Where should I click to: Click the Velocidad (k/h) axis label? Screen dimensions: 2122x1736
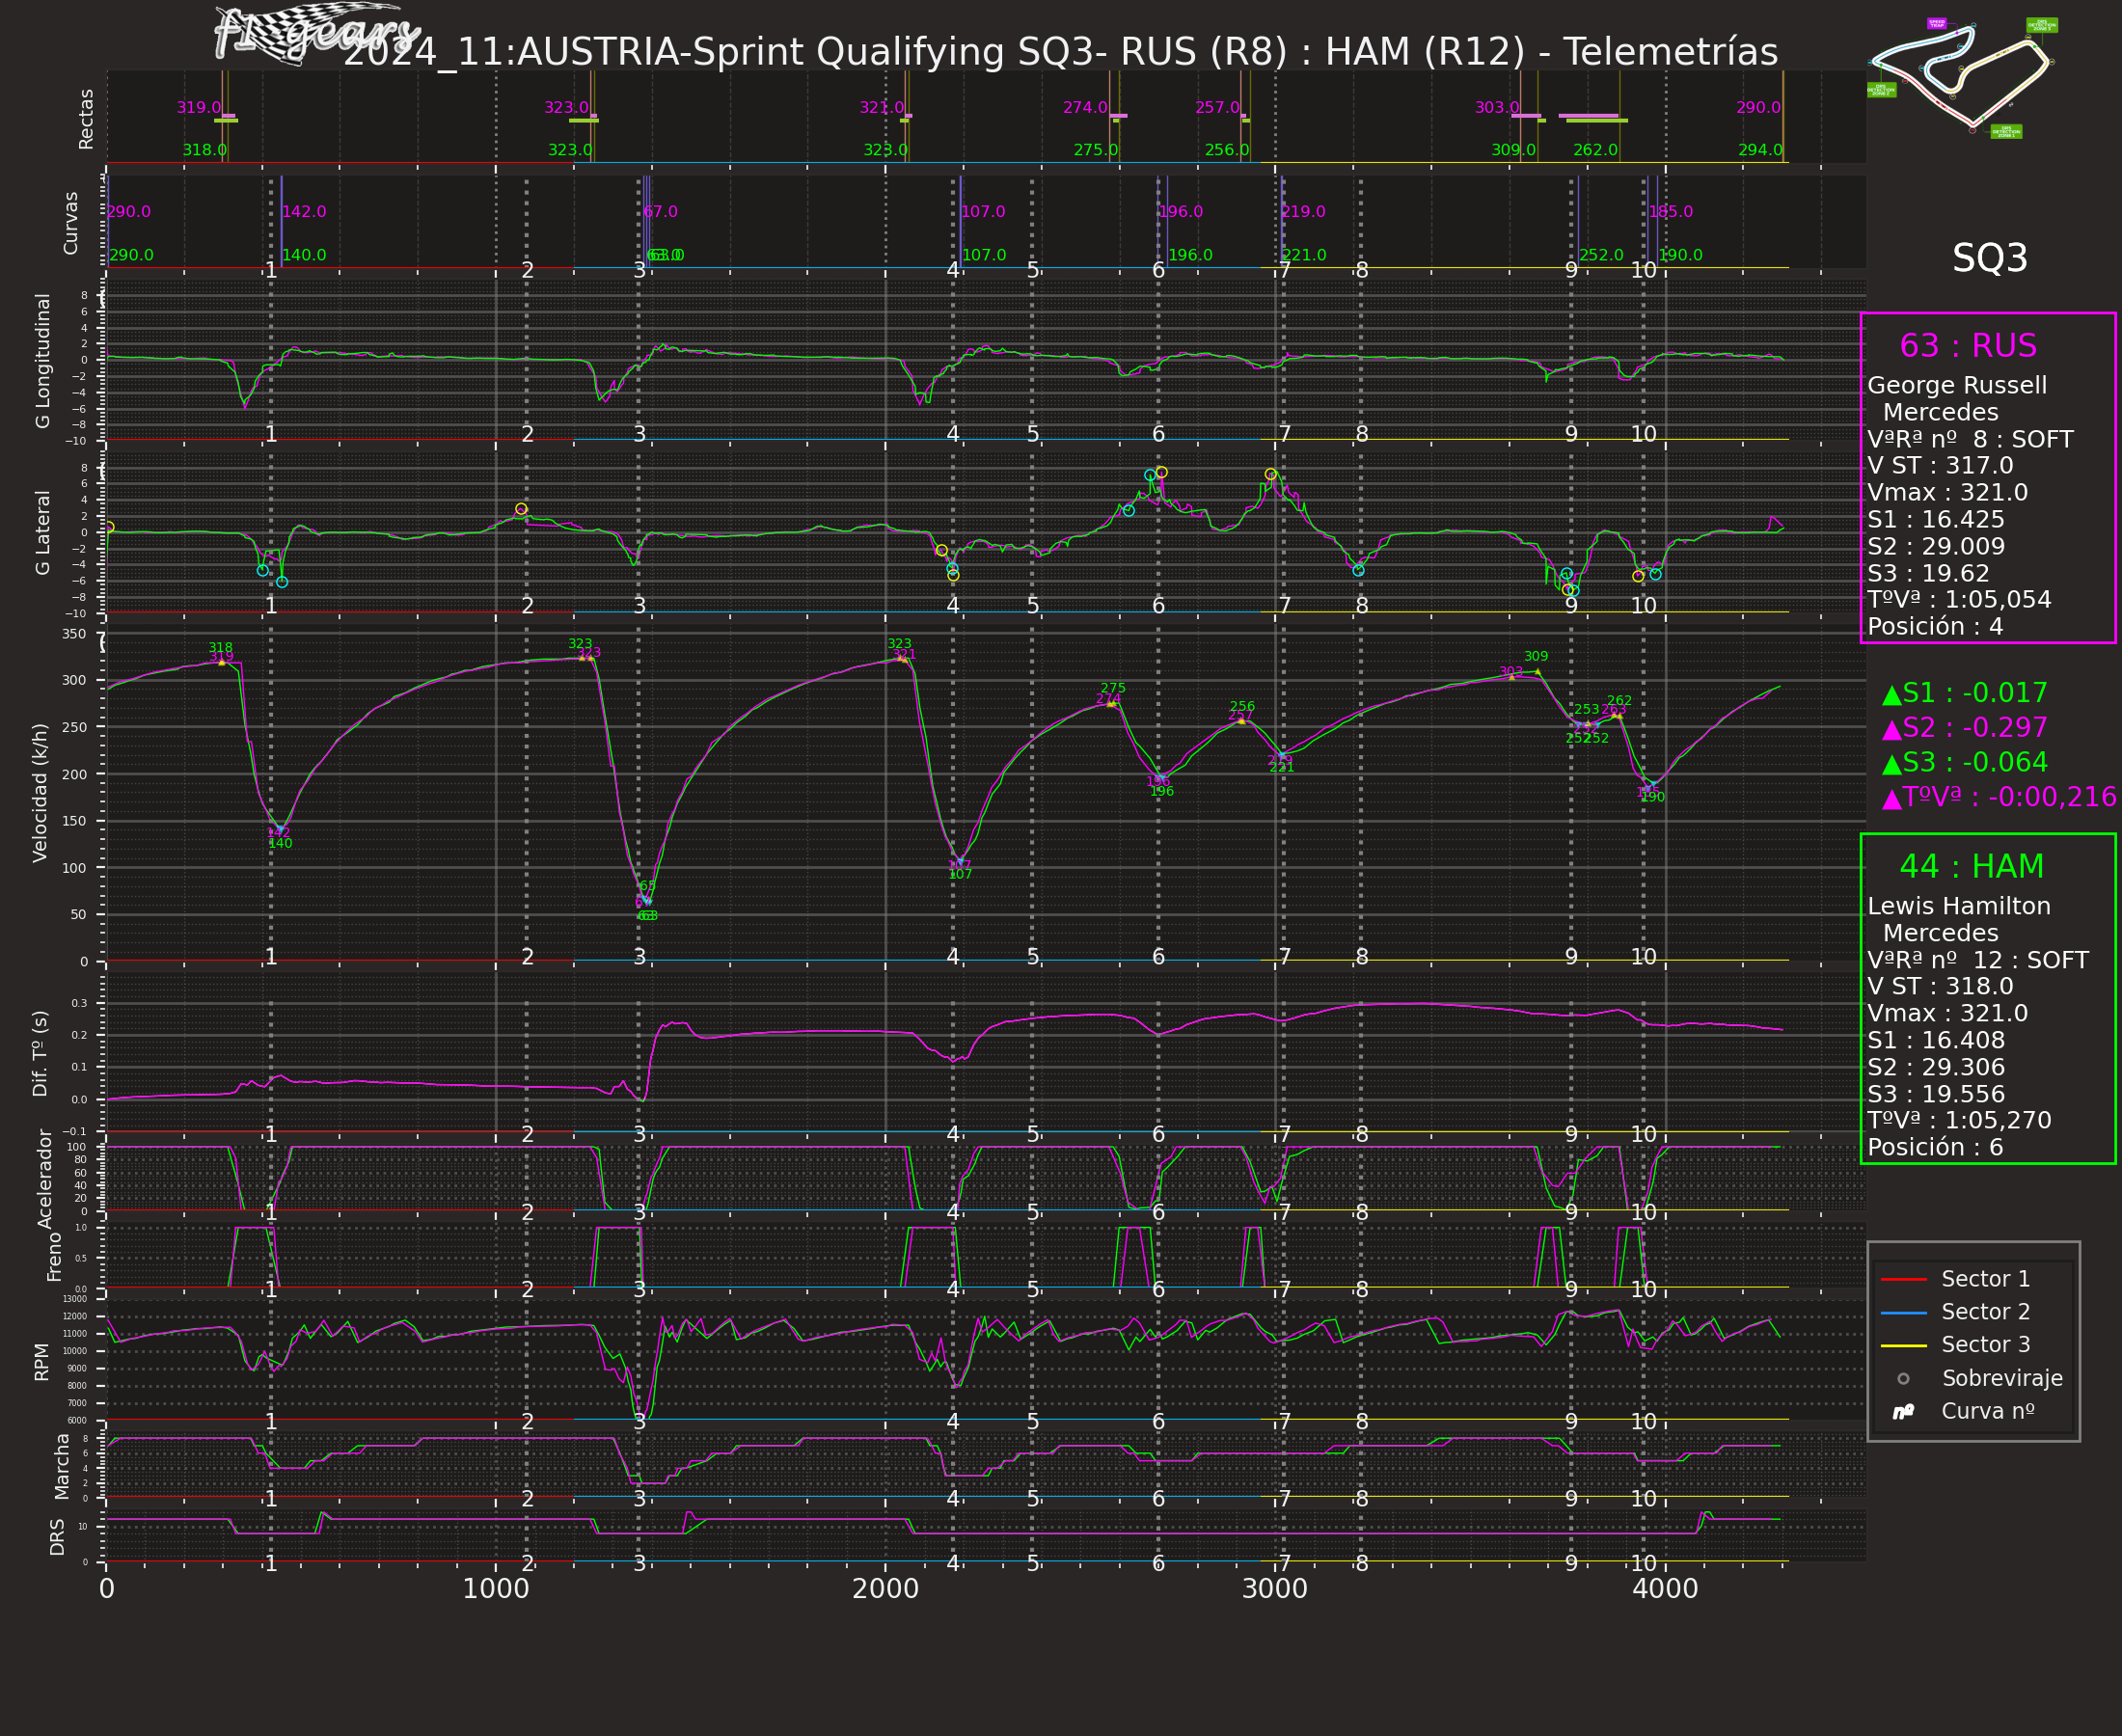40,792
